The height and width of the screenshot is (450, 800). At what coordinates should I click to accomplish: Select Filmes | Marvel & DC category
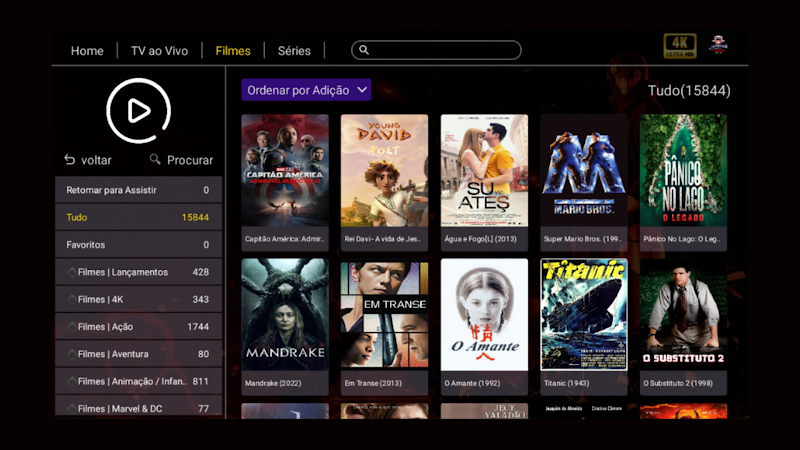pos(138,408)
